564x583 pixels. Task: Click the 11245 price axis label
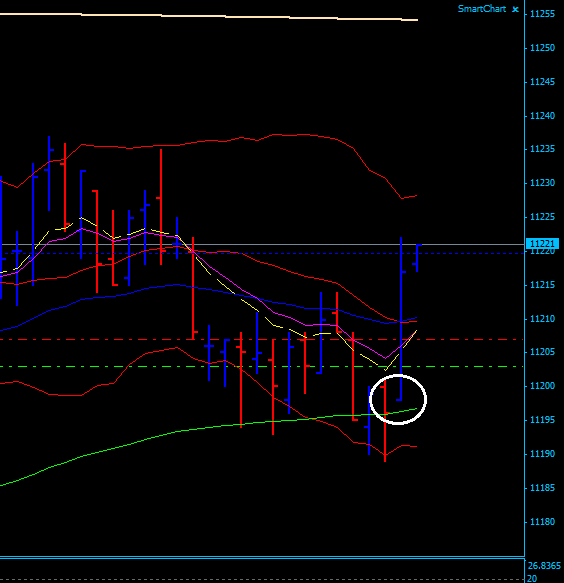[542, 82]
